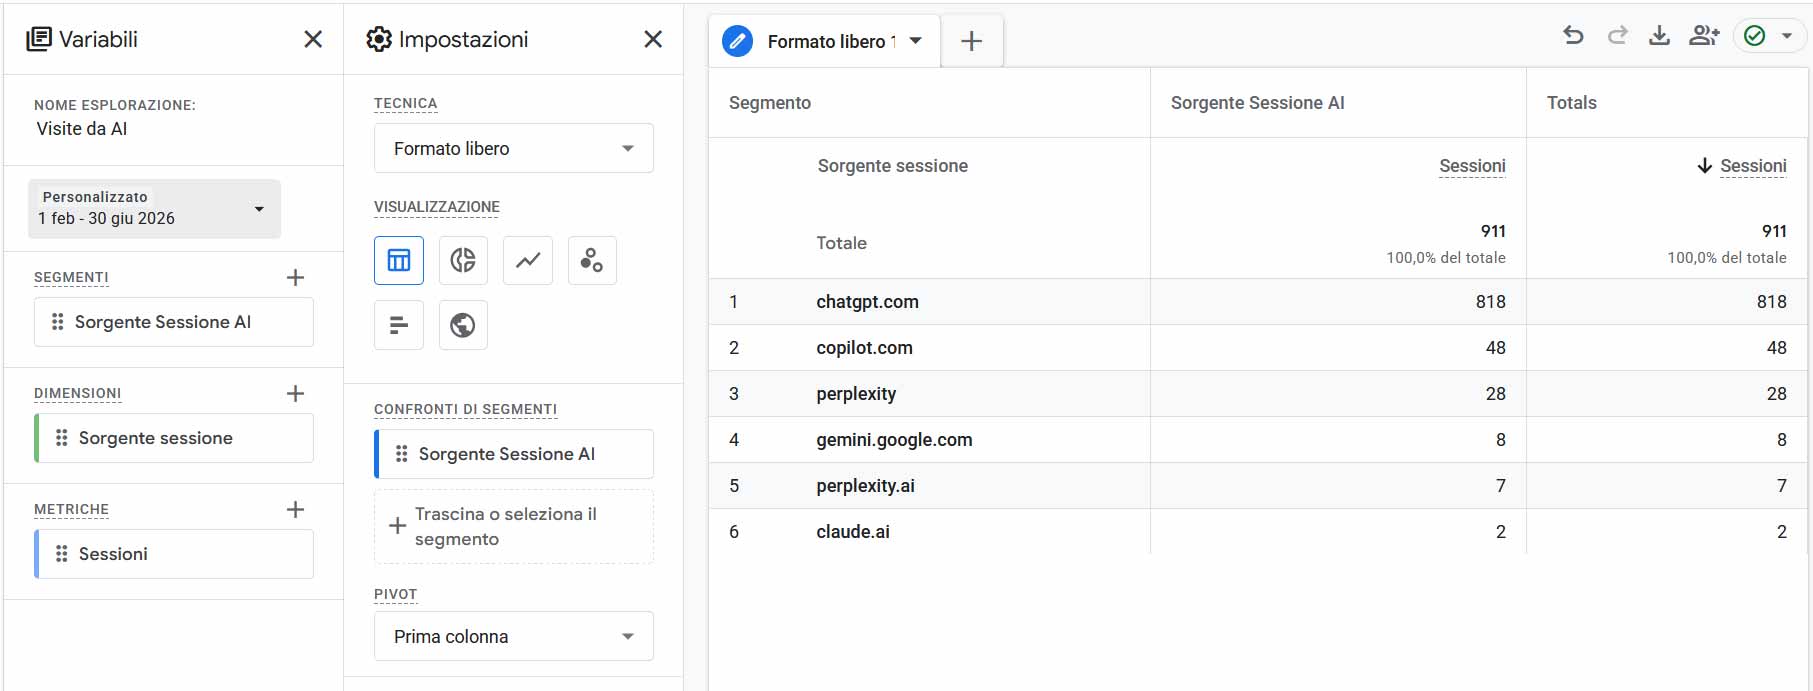
Task: Click drag handle of Sorgente Sessione AI segment in Variabili
Action: (x=58, y=322)
